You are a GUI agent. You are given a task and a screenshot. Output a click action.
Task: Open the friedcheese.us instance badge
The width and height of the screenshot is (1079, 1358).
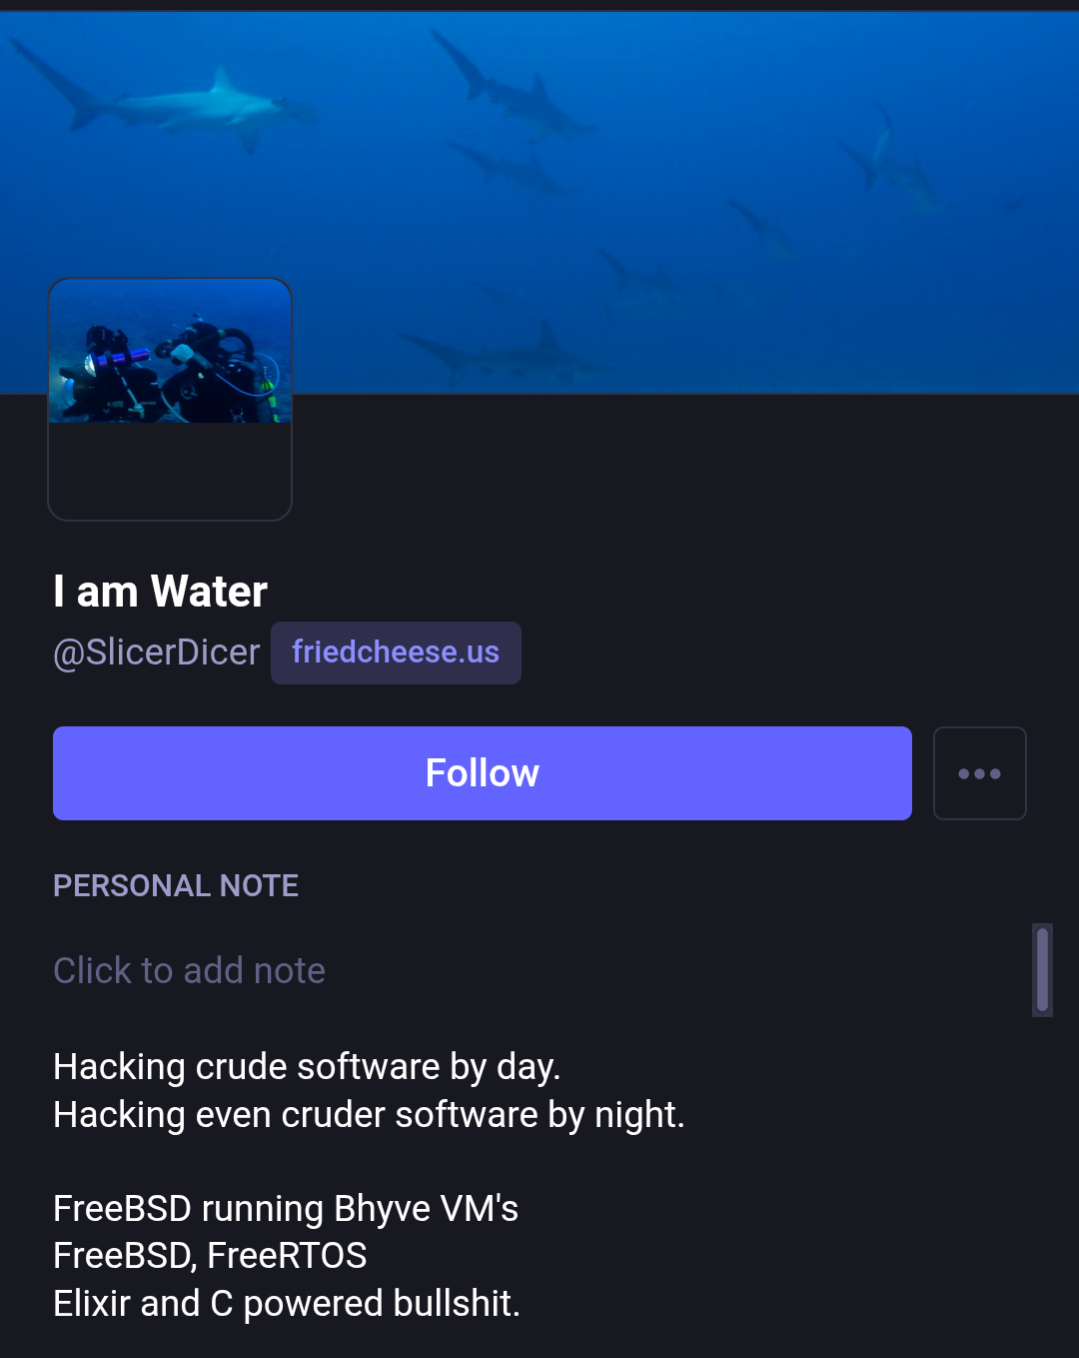pos(395,652)
